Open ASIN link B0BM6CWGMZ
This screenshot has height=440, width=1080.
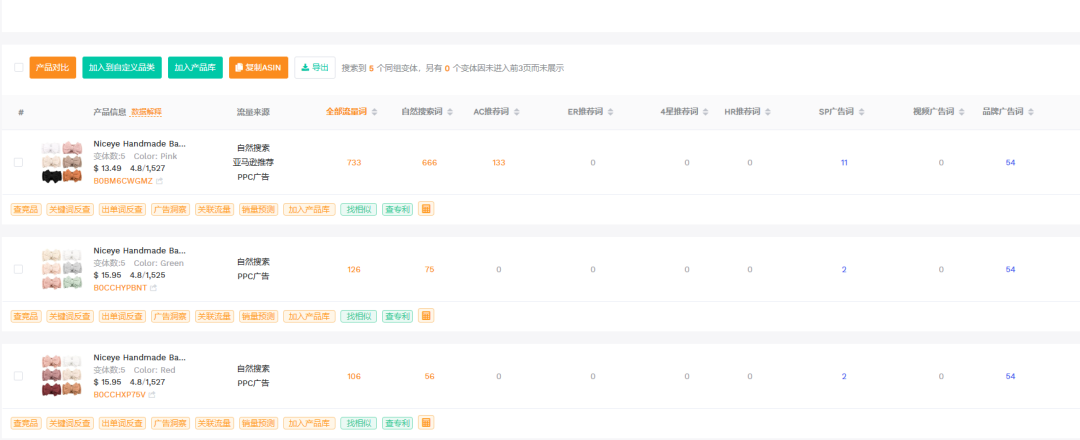tap(124, 181)
